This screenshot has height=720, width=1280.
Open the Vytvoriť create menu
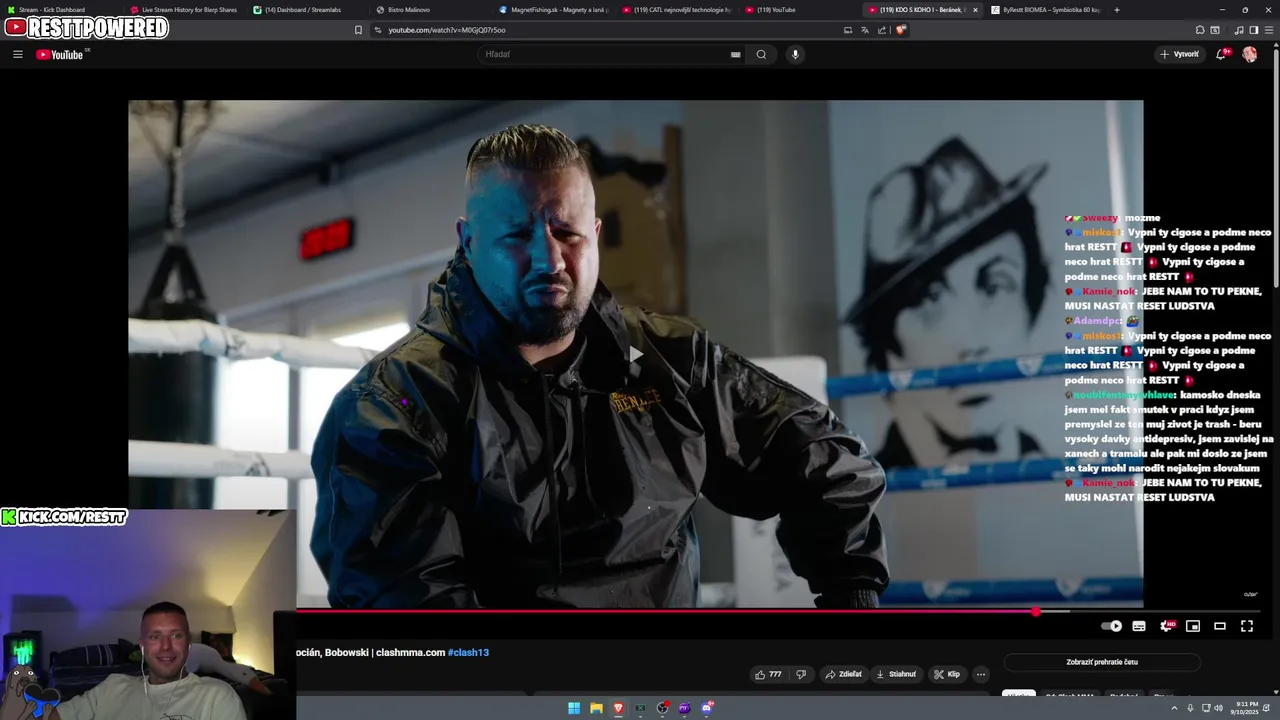(1179, 54)
